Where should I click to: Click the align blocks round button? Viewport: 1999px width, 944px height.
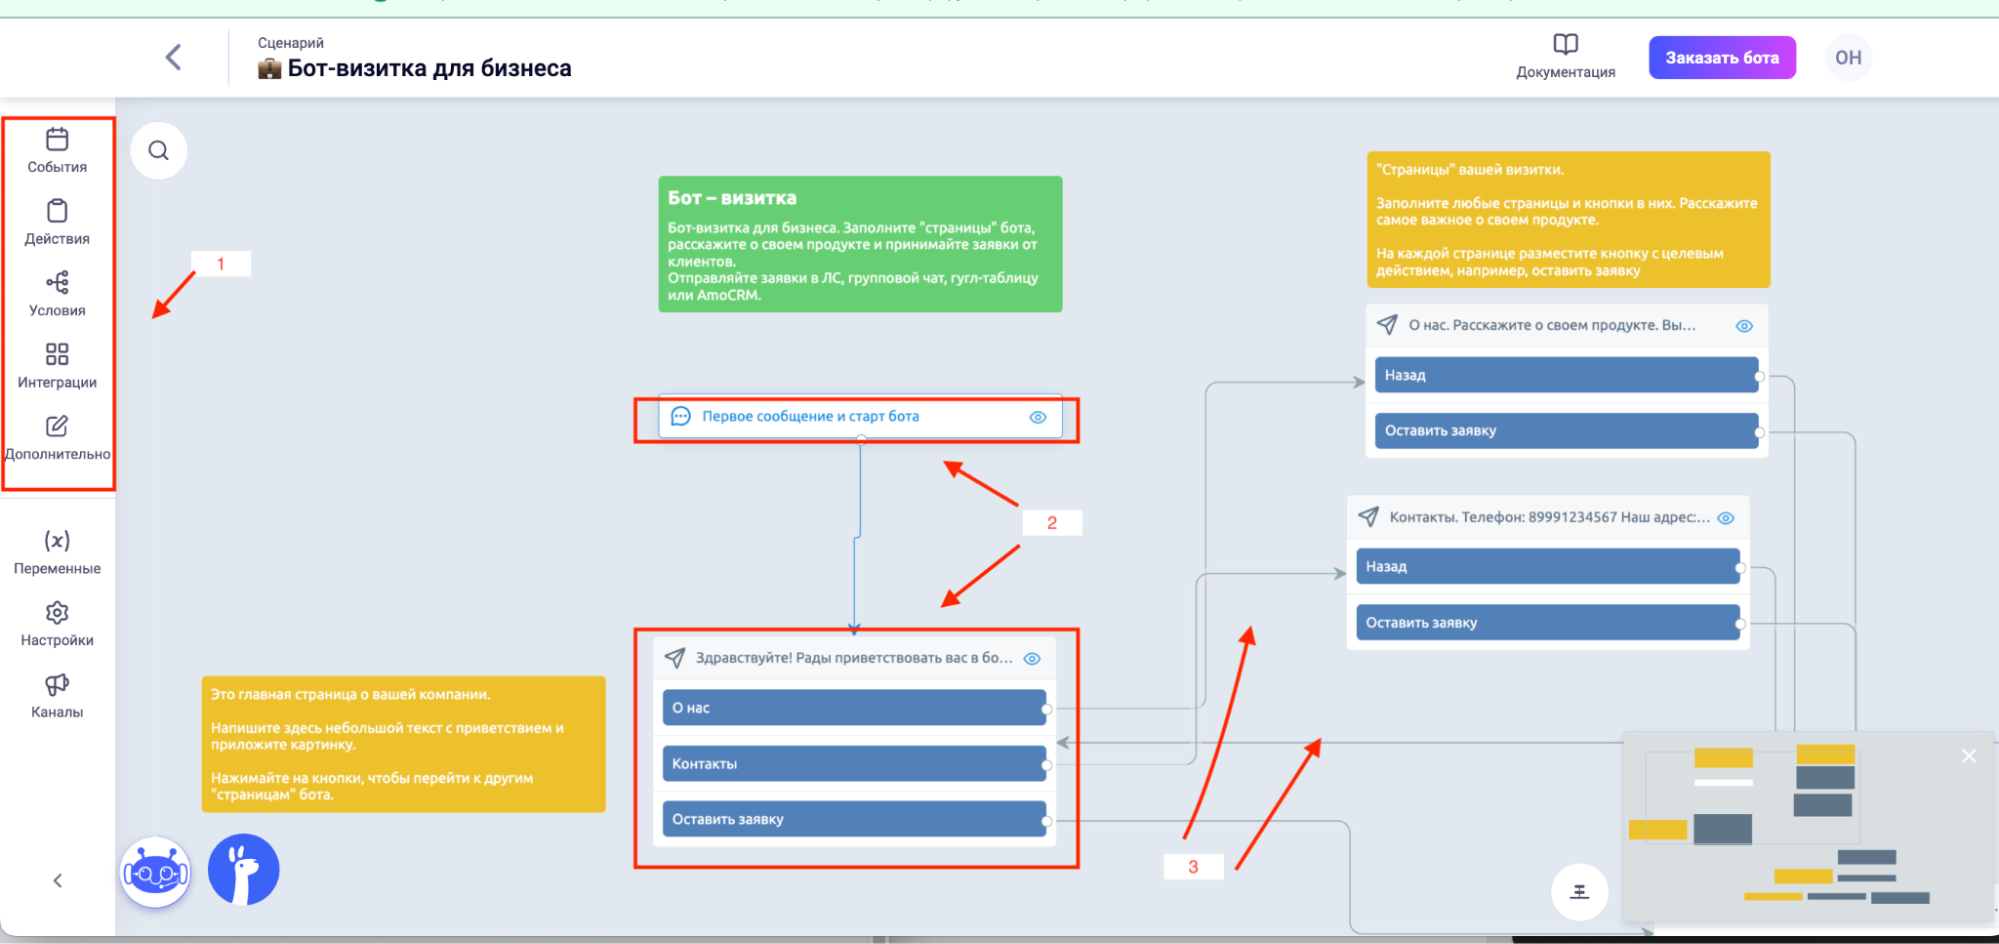1579,891
